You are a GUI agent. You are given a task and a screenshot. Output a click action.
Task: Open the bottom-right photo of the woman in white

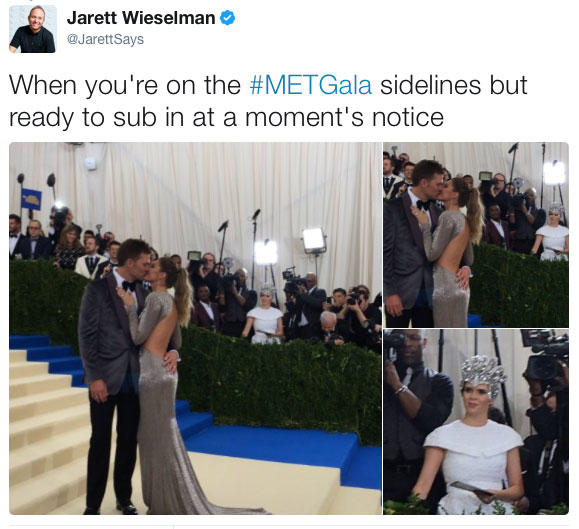(x=476, y=422)
